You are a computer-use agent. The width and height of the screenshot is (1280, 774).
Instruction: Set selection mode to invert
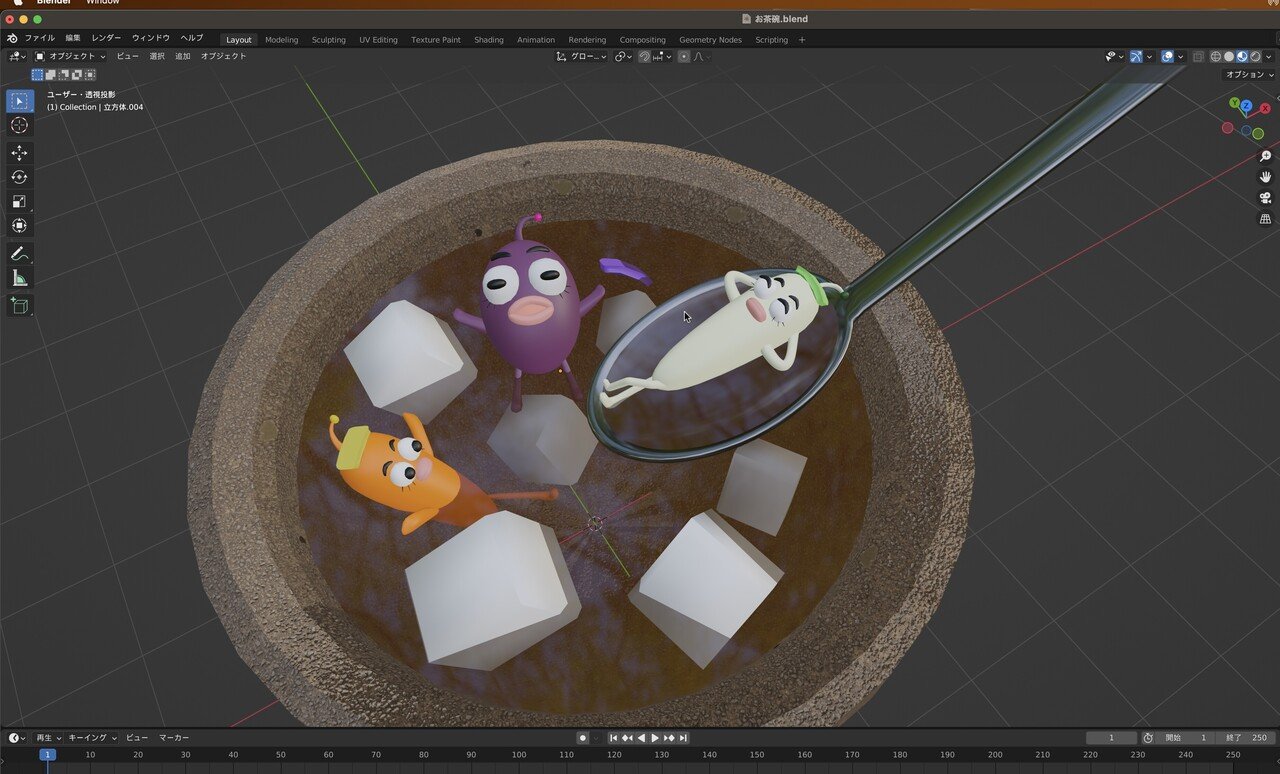pos(77,74)
